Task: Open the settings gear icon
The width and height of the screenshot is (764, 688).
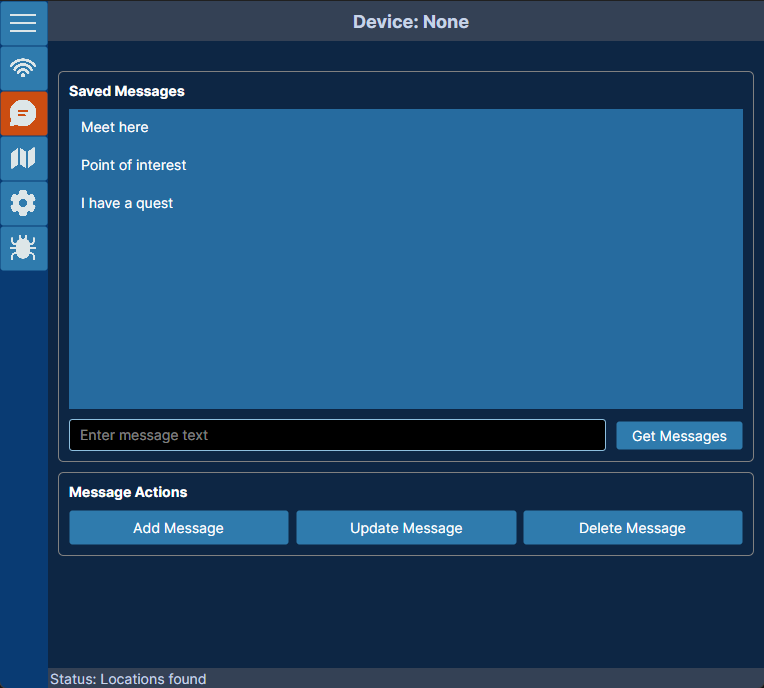Action: click(x=23, y=203)
